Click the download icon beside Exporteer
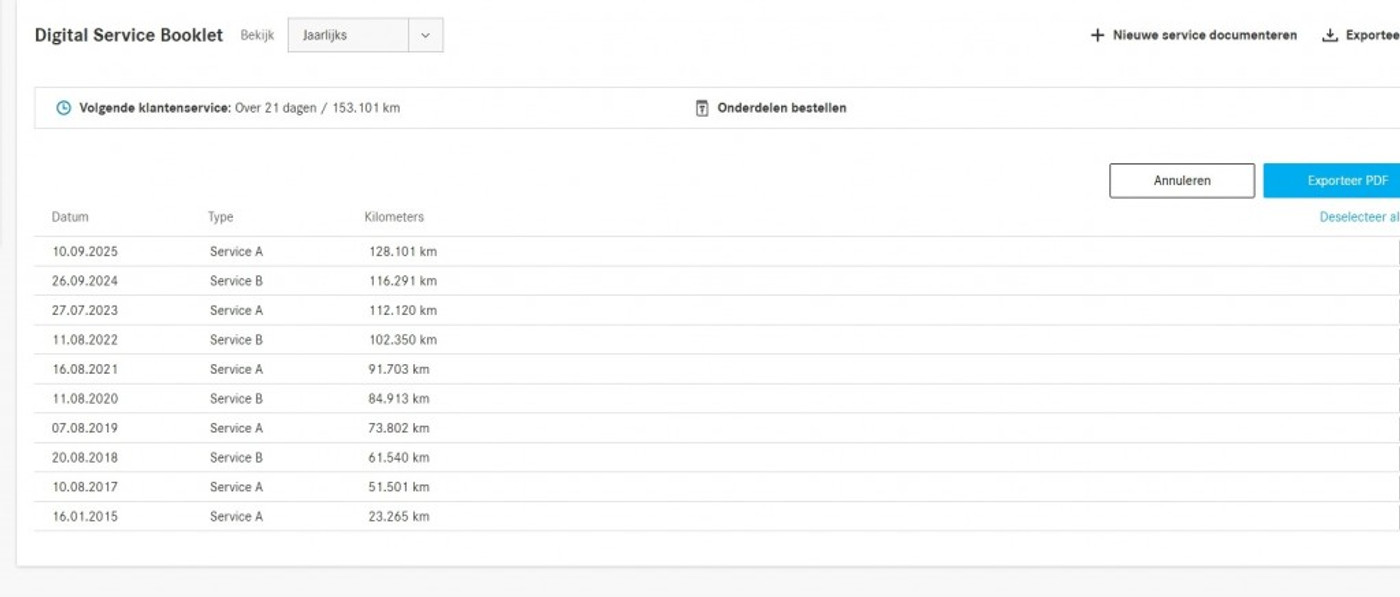Viewport: 1400px width, 597px height. pyautogui.click(x=1330, y=35)
